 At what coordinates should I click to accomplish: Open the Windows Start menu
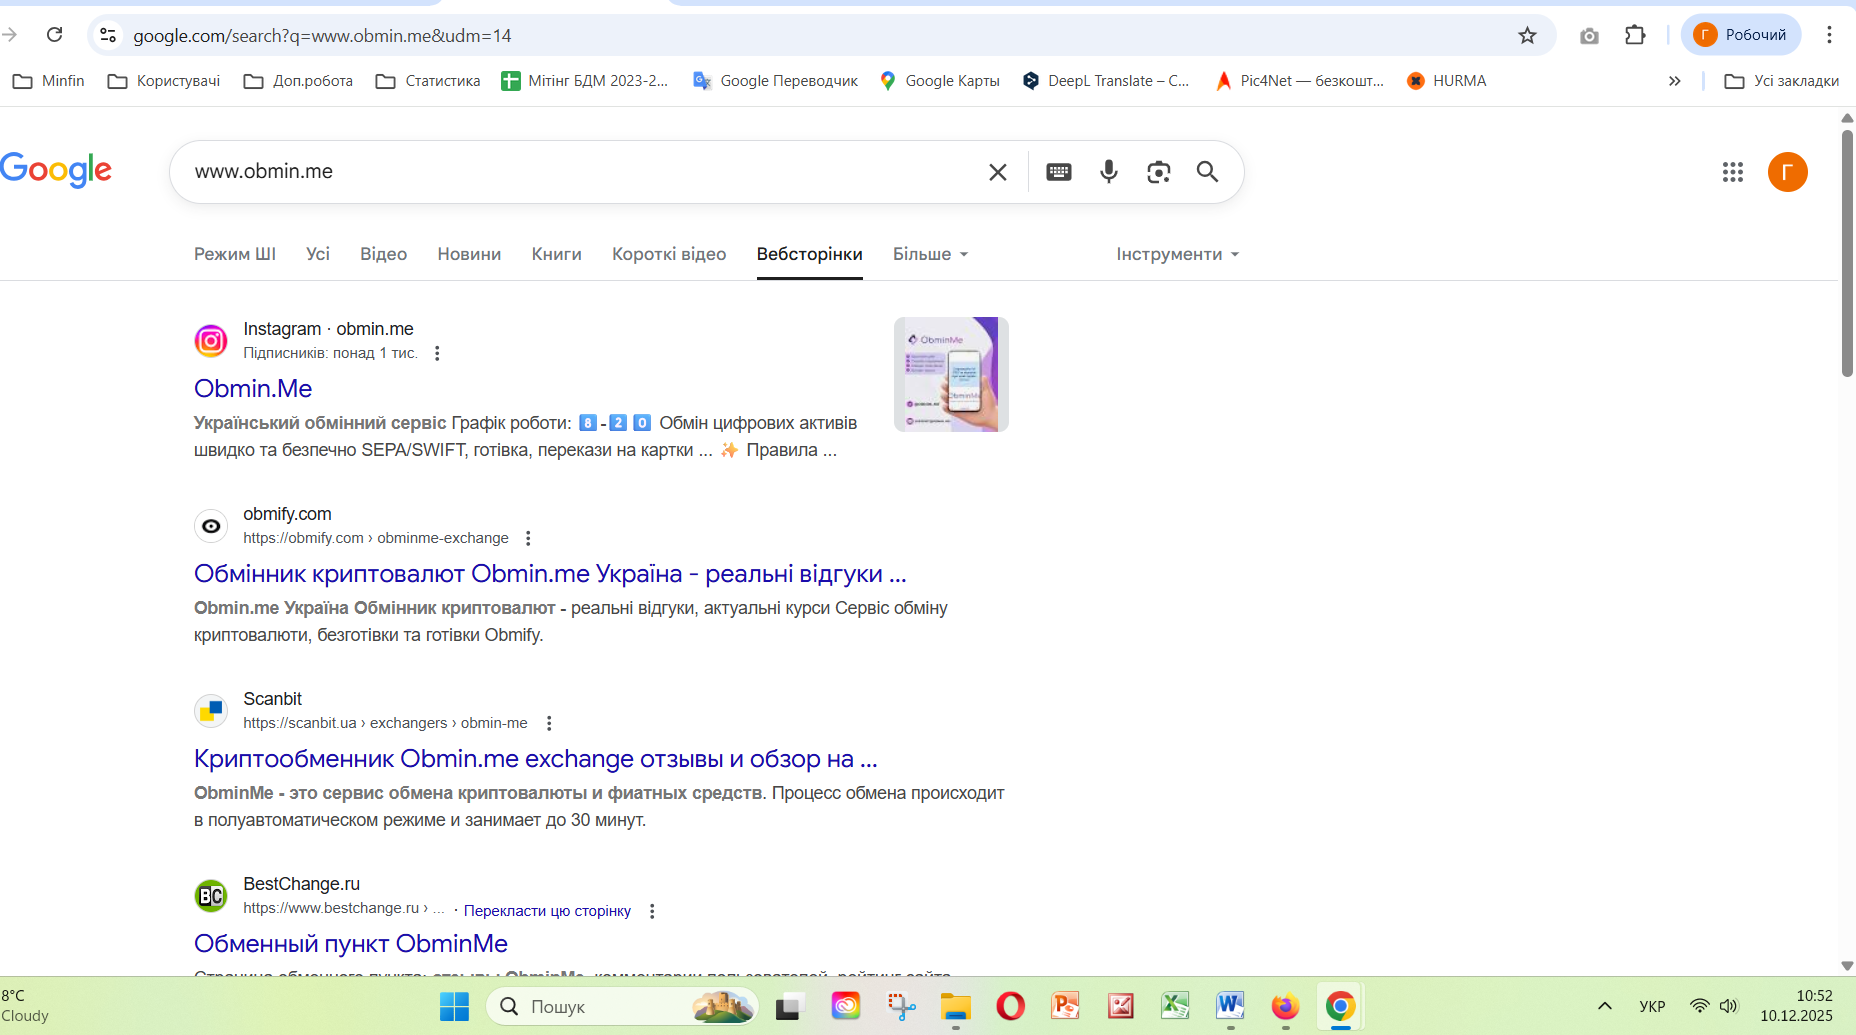454,1006
